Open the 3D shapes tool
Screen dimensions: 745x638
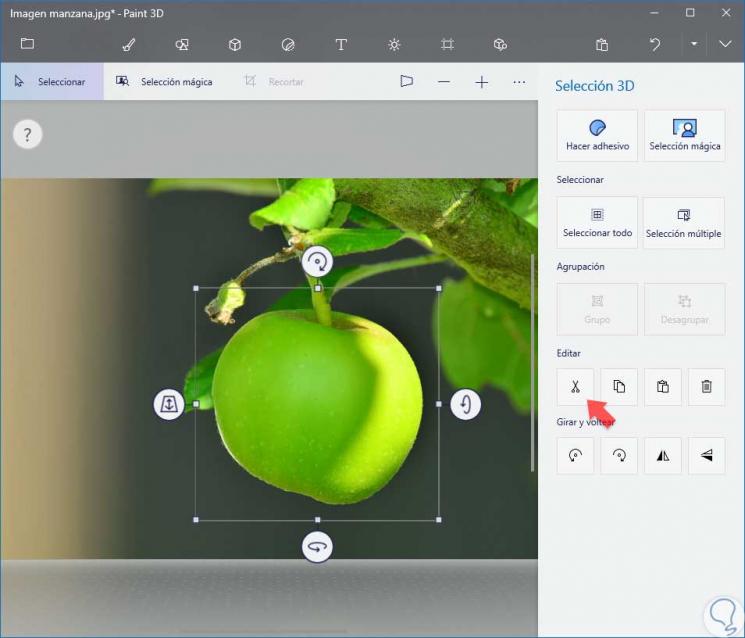pos(235,44)
